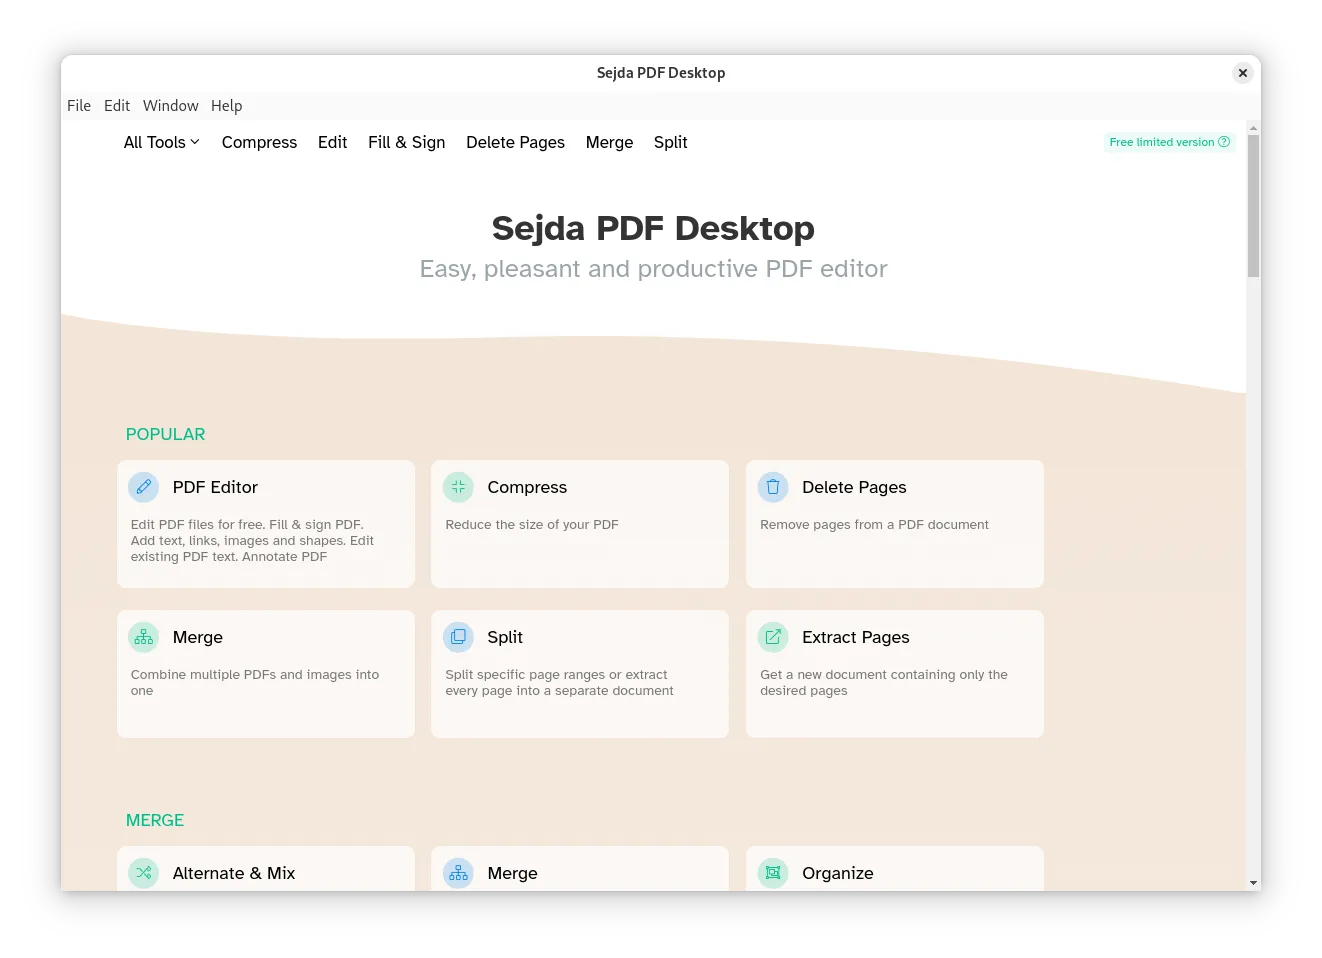Select the Alternate & Mix shuffle icon
1322x958 pixels.
pyautogui.click(x=143, y=873)
